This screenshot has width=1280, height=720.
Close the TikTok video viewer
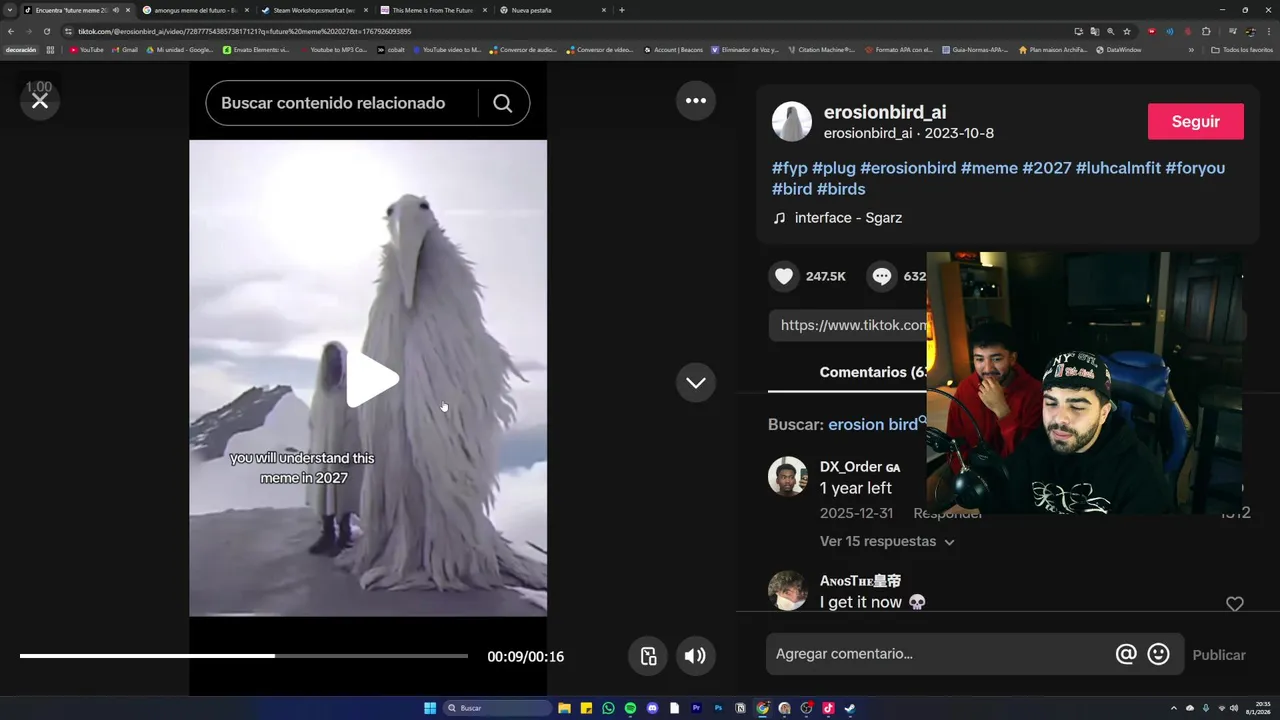tap(40, 101)
